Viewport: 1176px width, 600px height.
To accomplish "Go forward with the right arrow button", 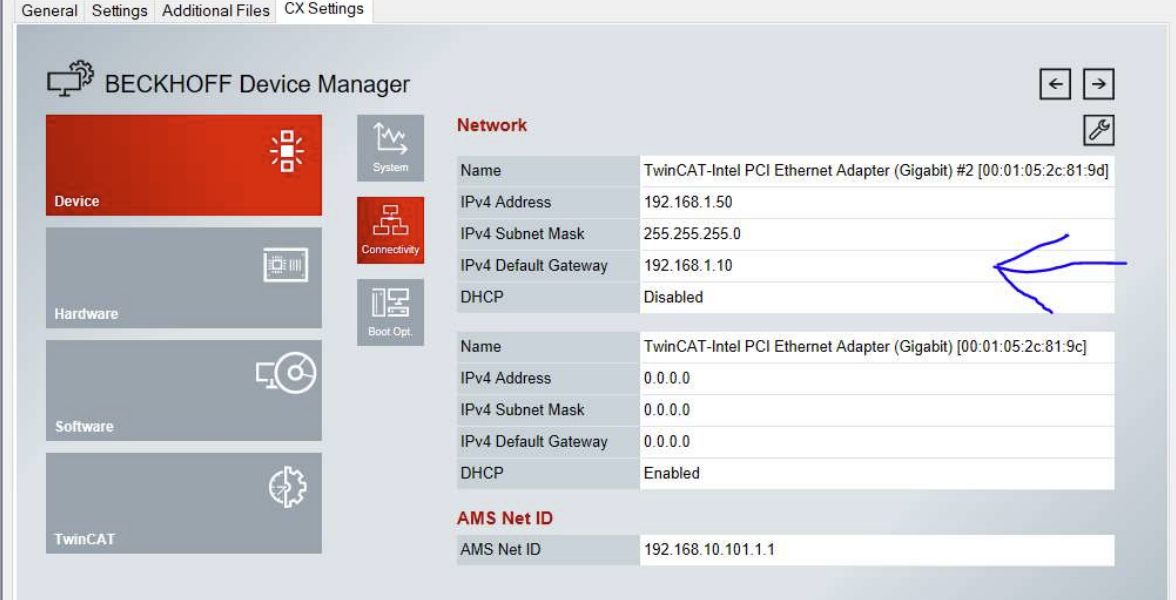I will 1099,84.
